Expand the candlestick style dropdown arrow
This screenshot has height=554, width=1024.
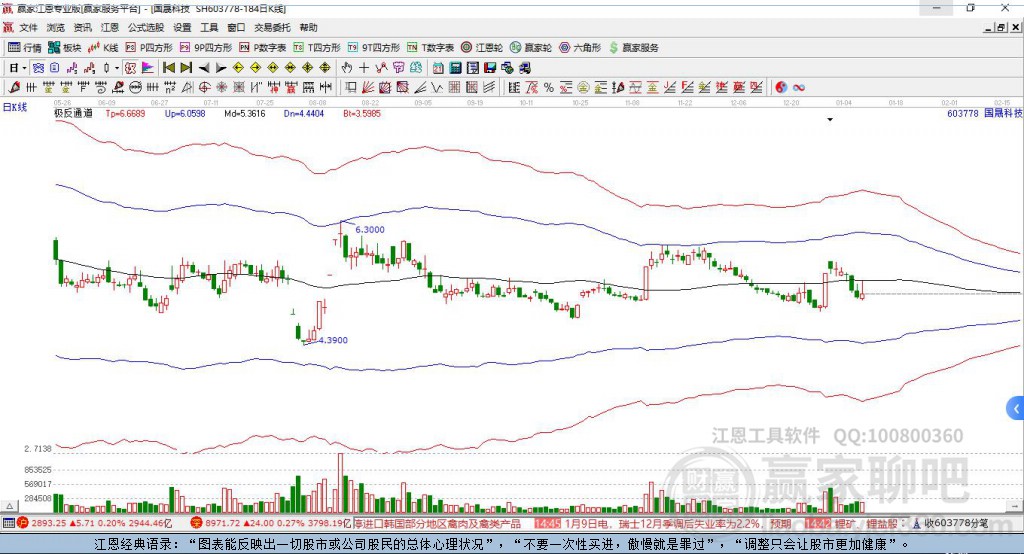tap(117, 68)
